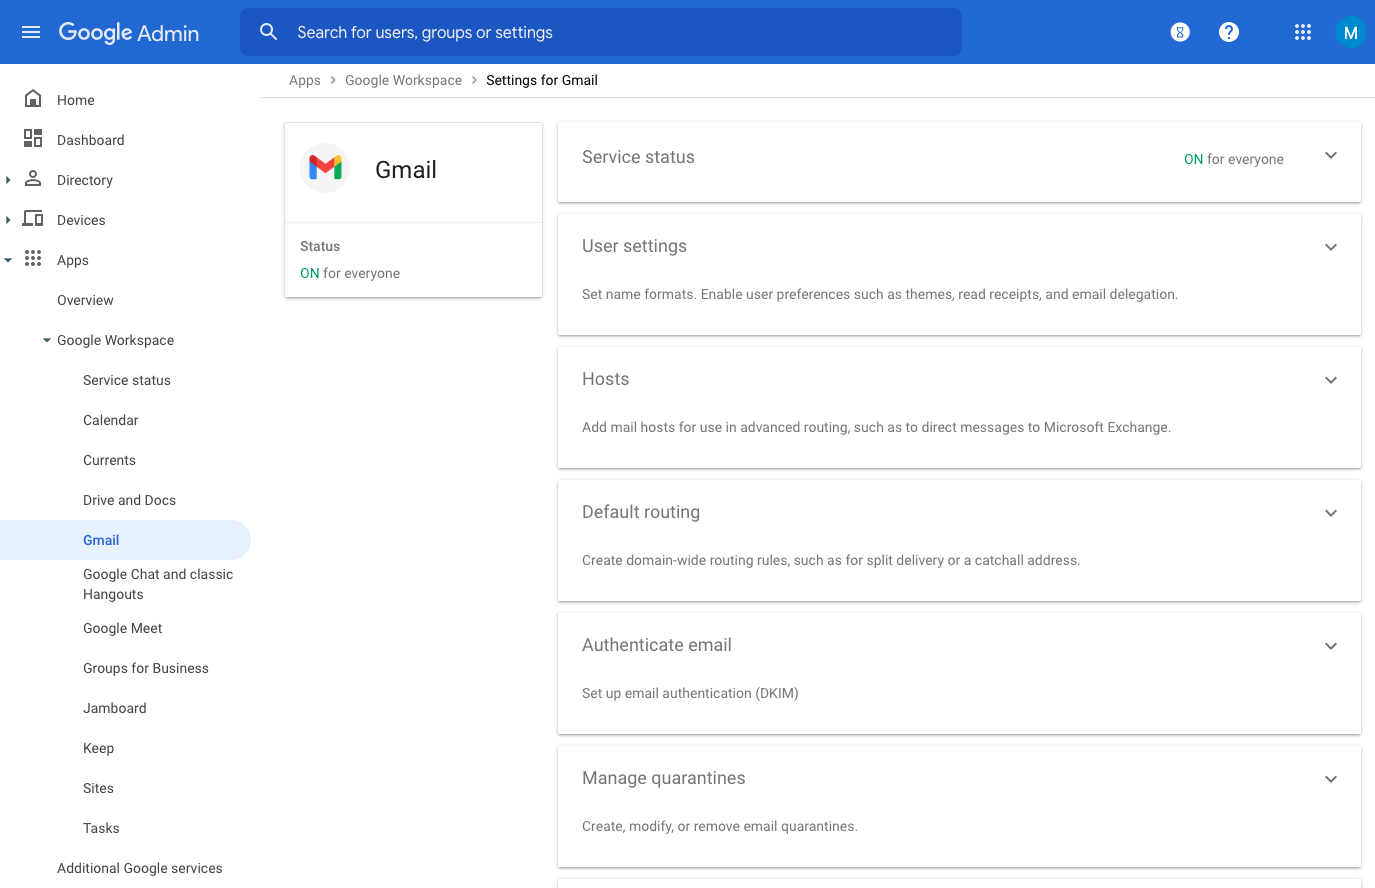Expand the Hosts section chevron
1375x888 pixels.
[x=1331, y=380]
